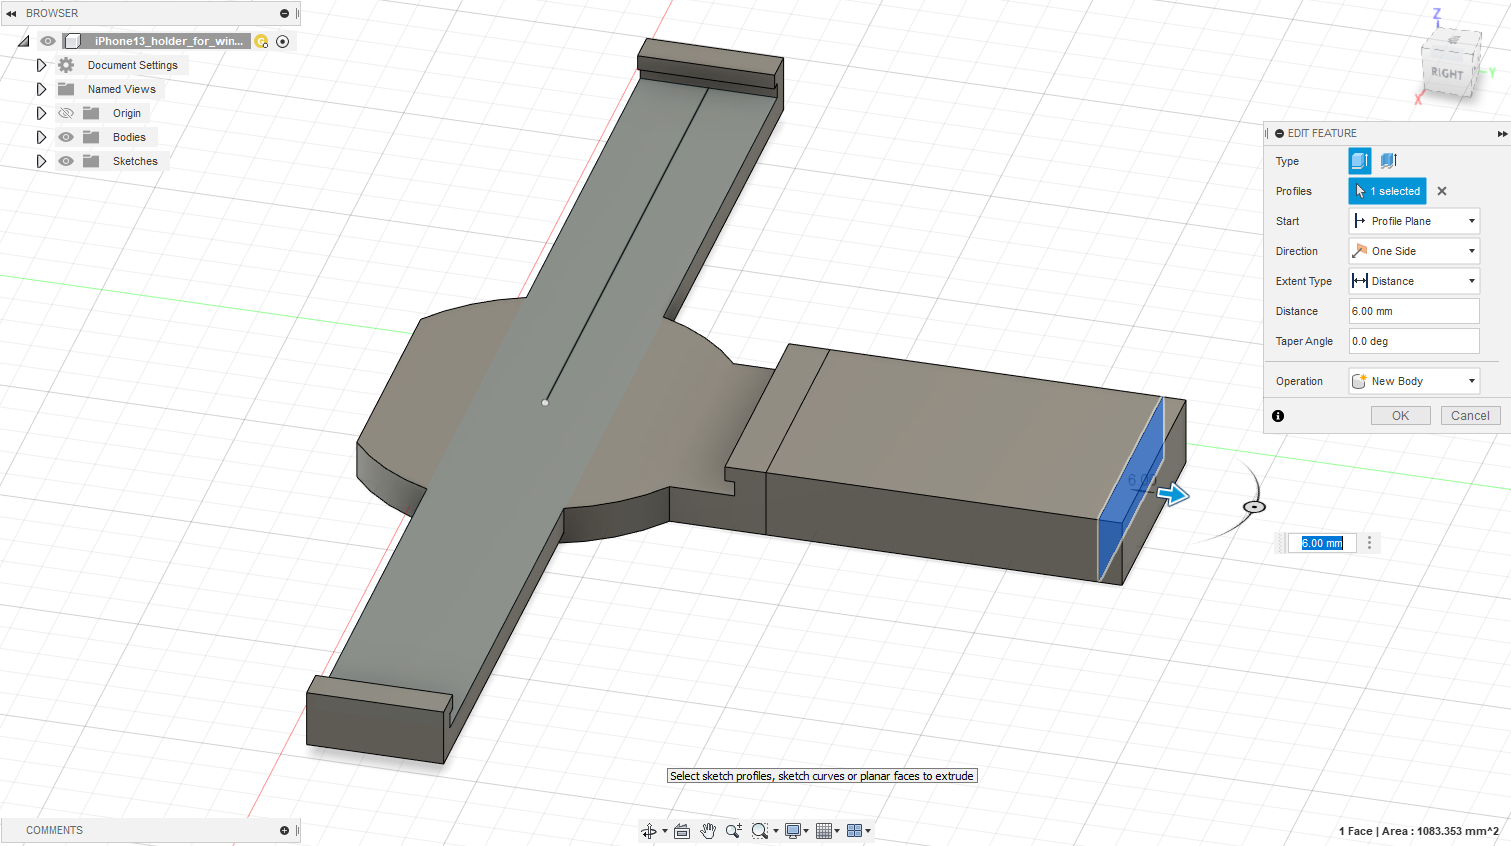The height and width of the screenshot is (846, 1511).
Task: Expand the Sketches node
Action: pos(41,161)
